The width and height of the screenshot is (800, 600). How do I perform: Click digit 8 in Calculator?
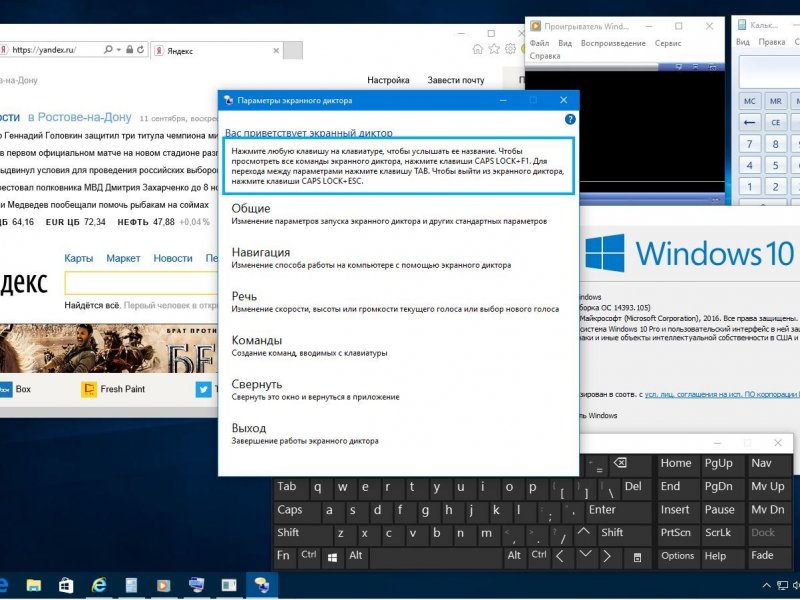pos(776,144)
